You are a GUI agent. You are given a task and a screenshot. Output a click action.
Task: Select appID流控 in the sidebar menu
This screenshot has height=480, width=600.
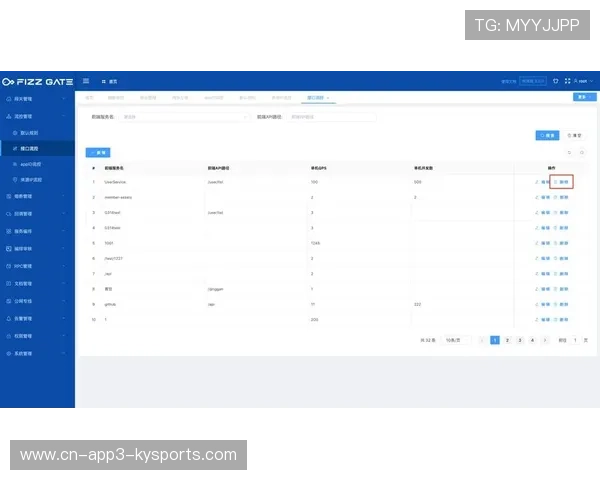(x=32, y=163)
